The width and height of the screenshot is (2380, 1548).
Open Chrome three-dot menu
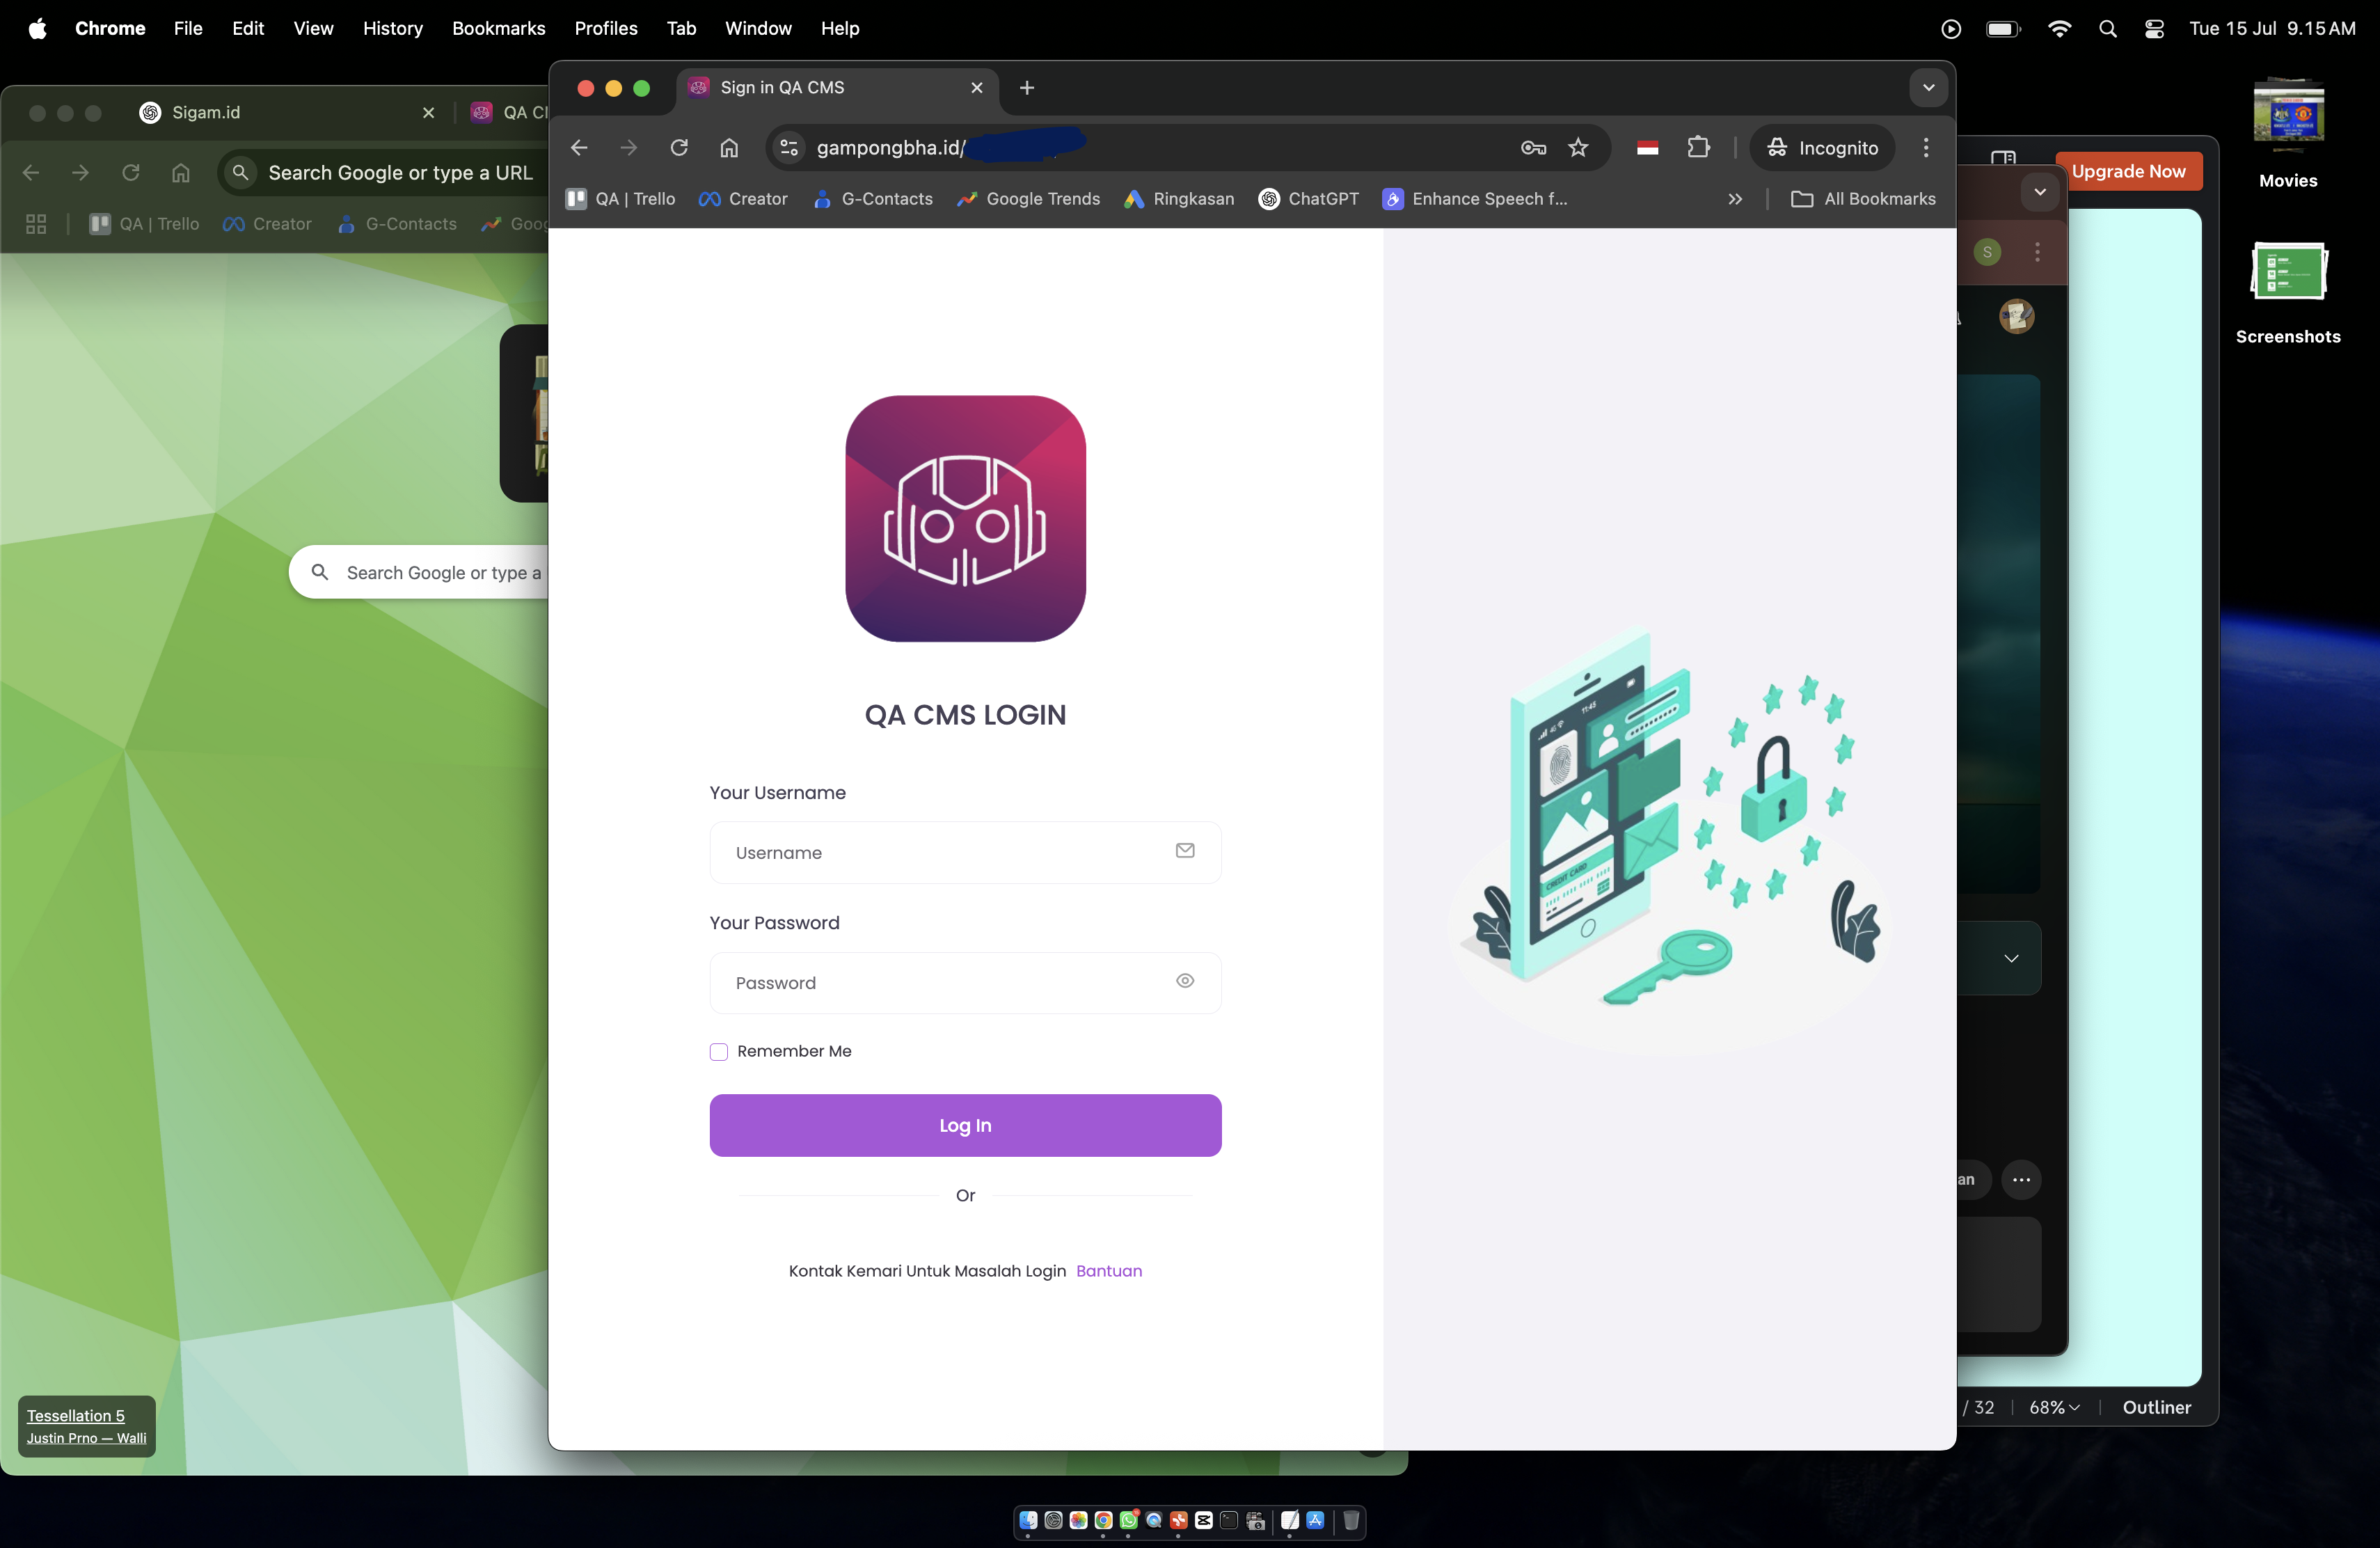click(x=1926, y=148)
